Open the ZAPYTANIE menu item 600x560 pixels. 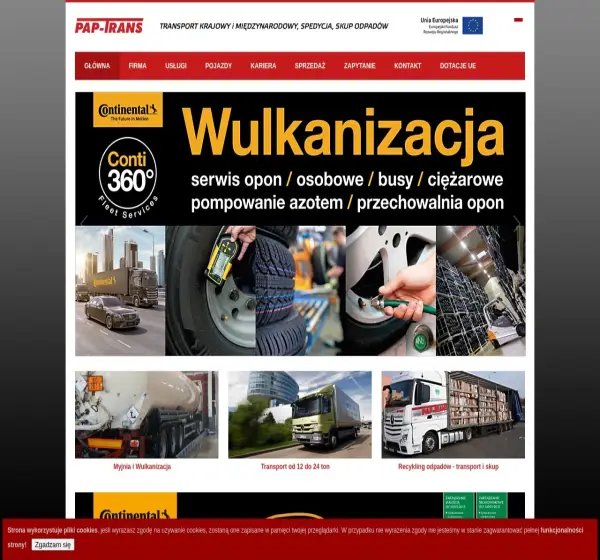coord(359,66)
